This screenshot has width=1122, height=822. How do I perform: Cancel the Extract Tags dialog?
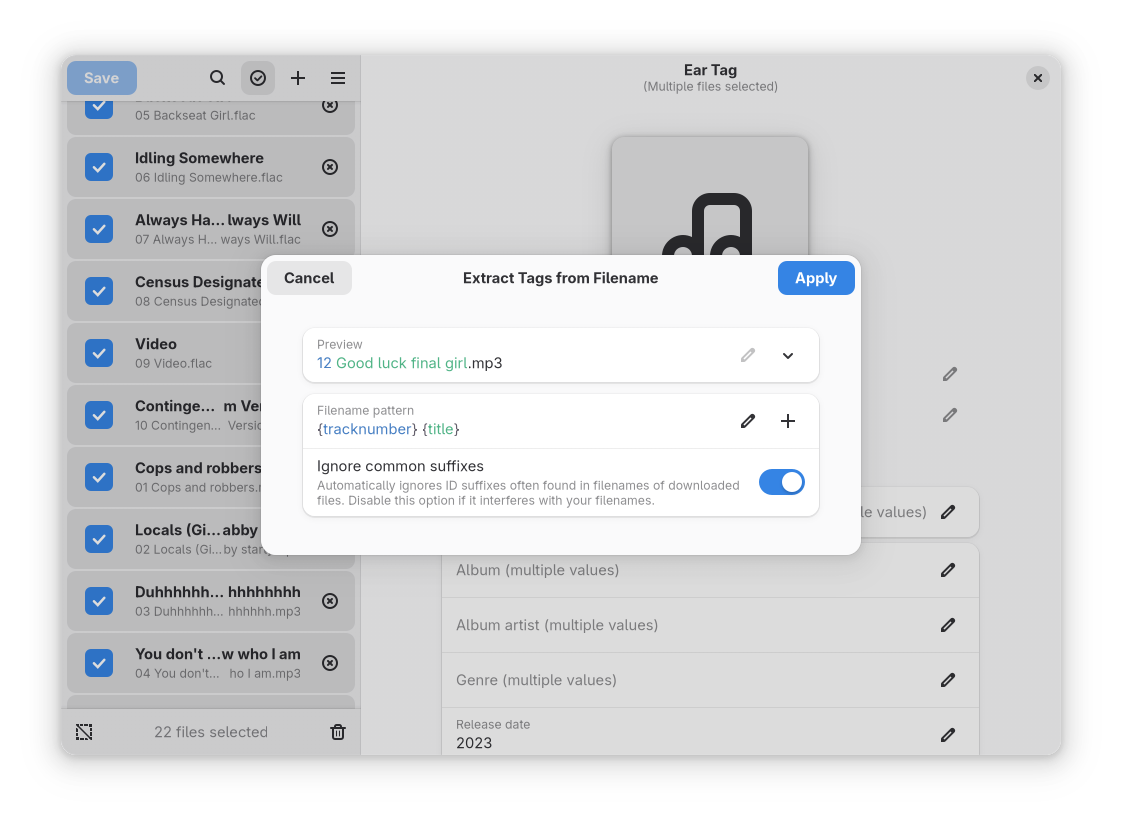[309, 278]
